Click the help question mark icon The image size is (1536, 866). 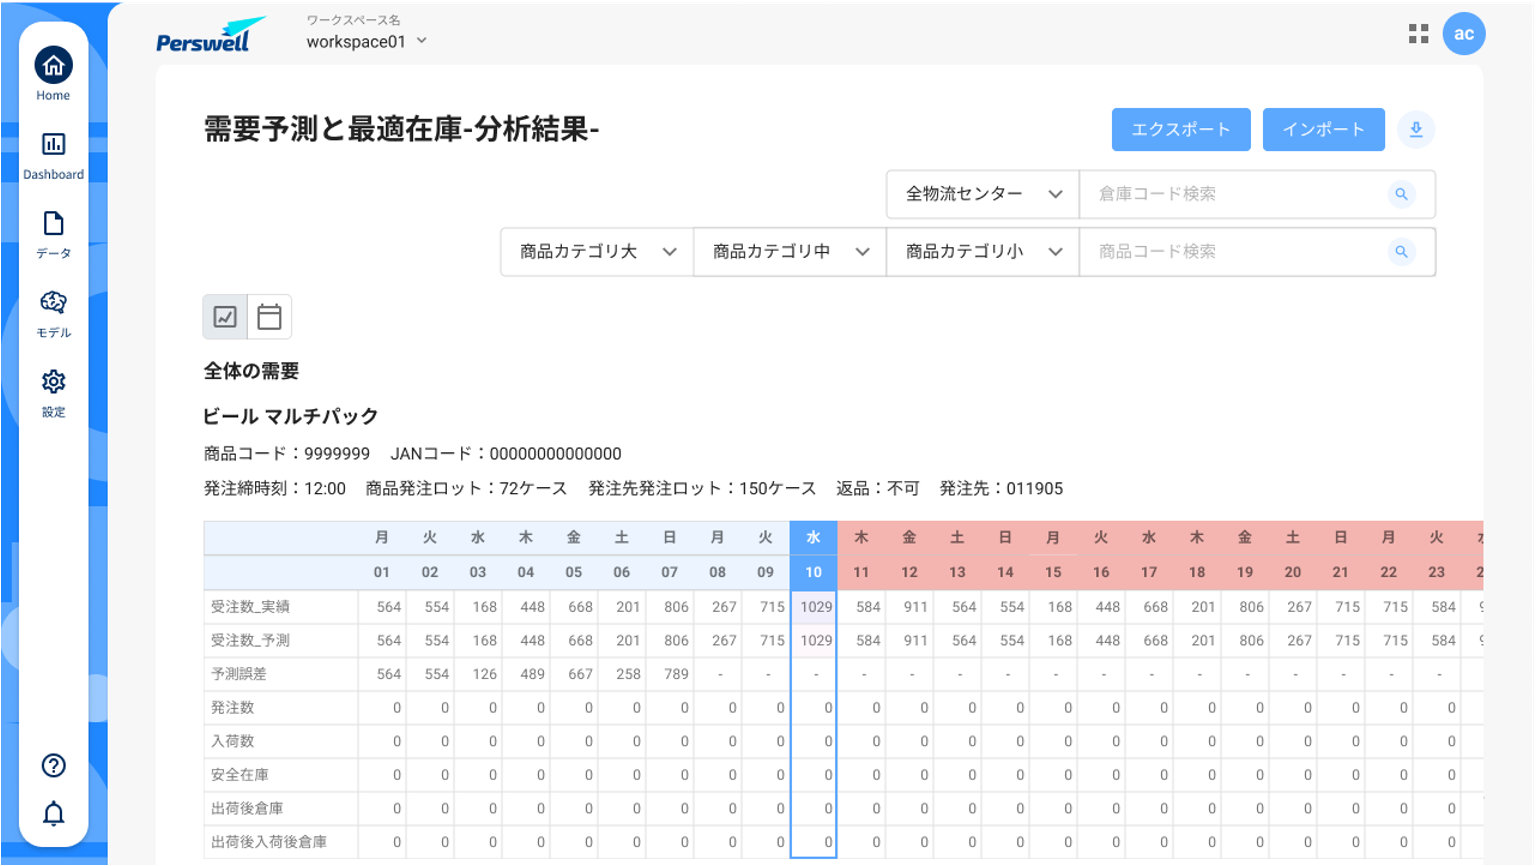(x=53, y=765)
